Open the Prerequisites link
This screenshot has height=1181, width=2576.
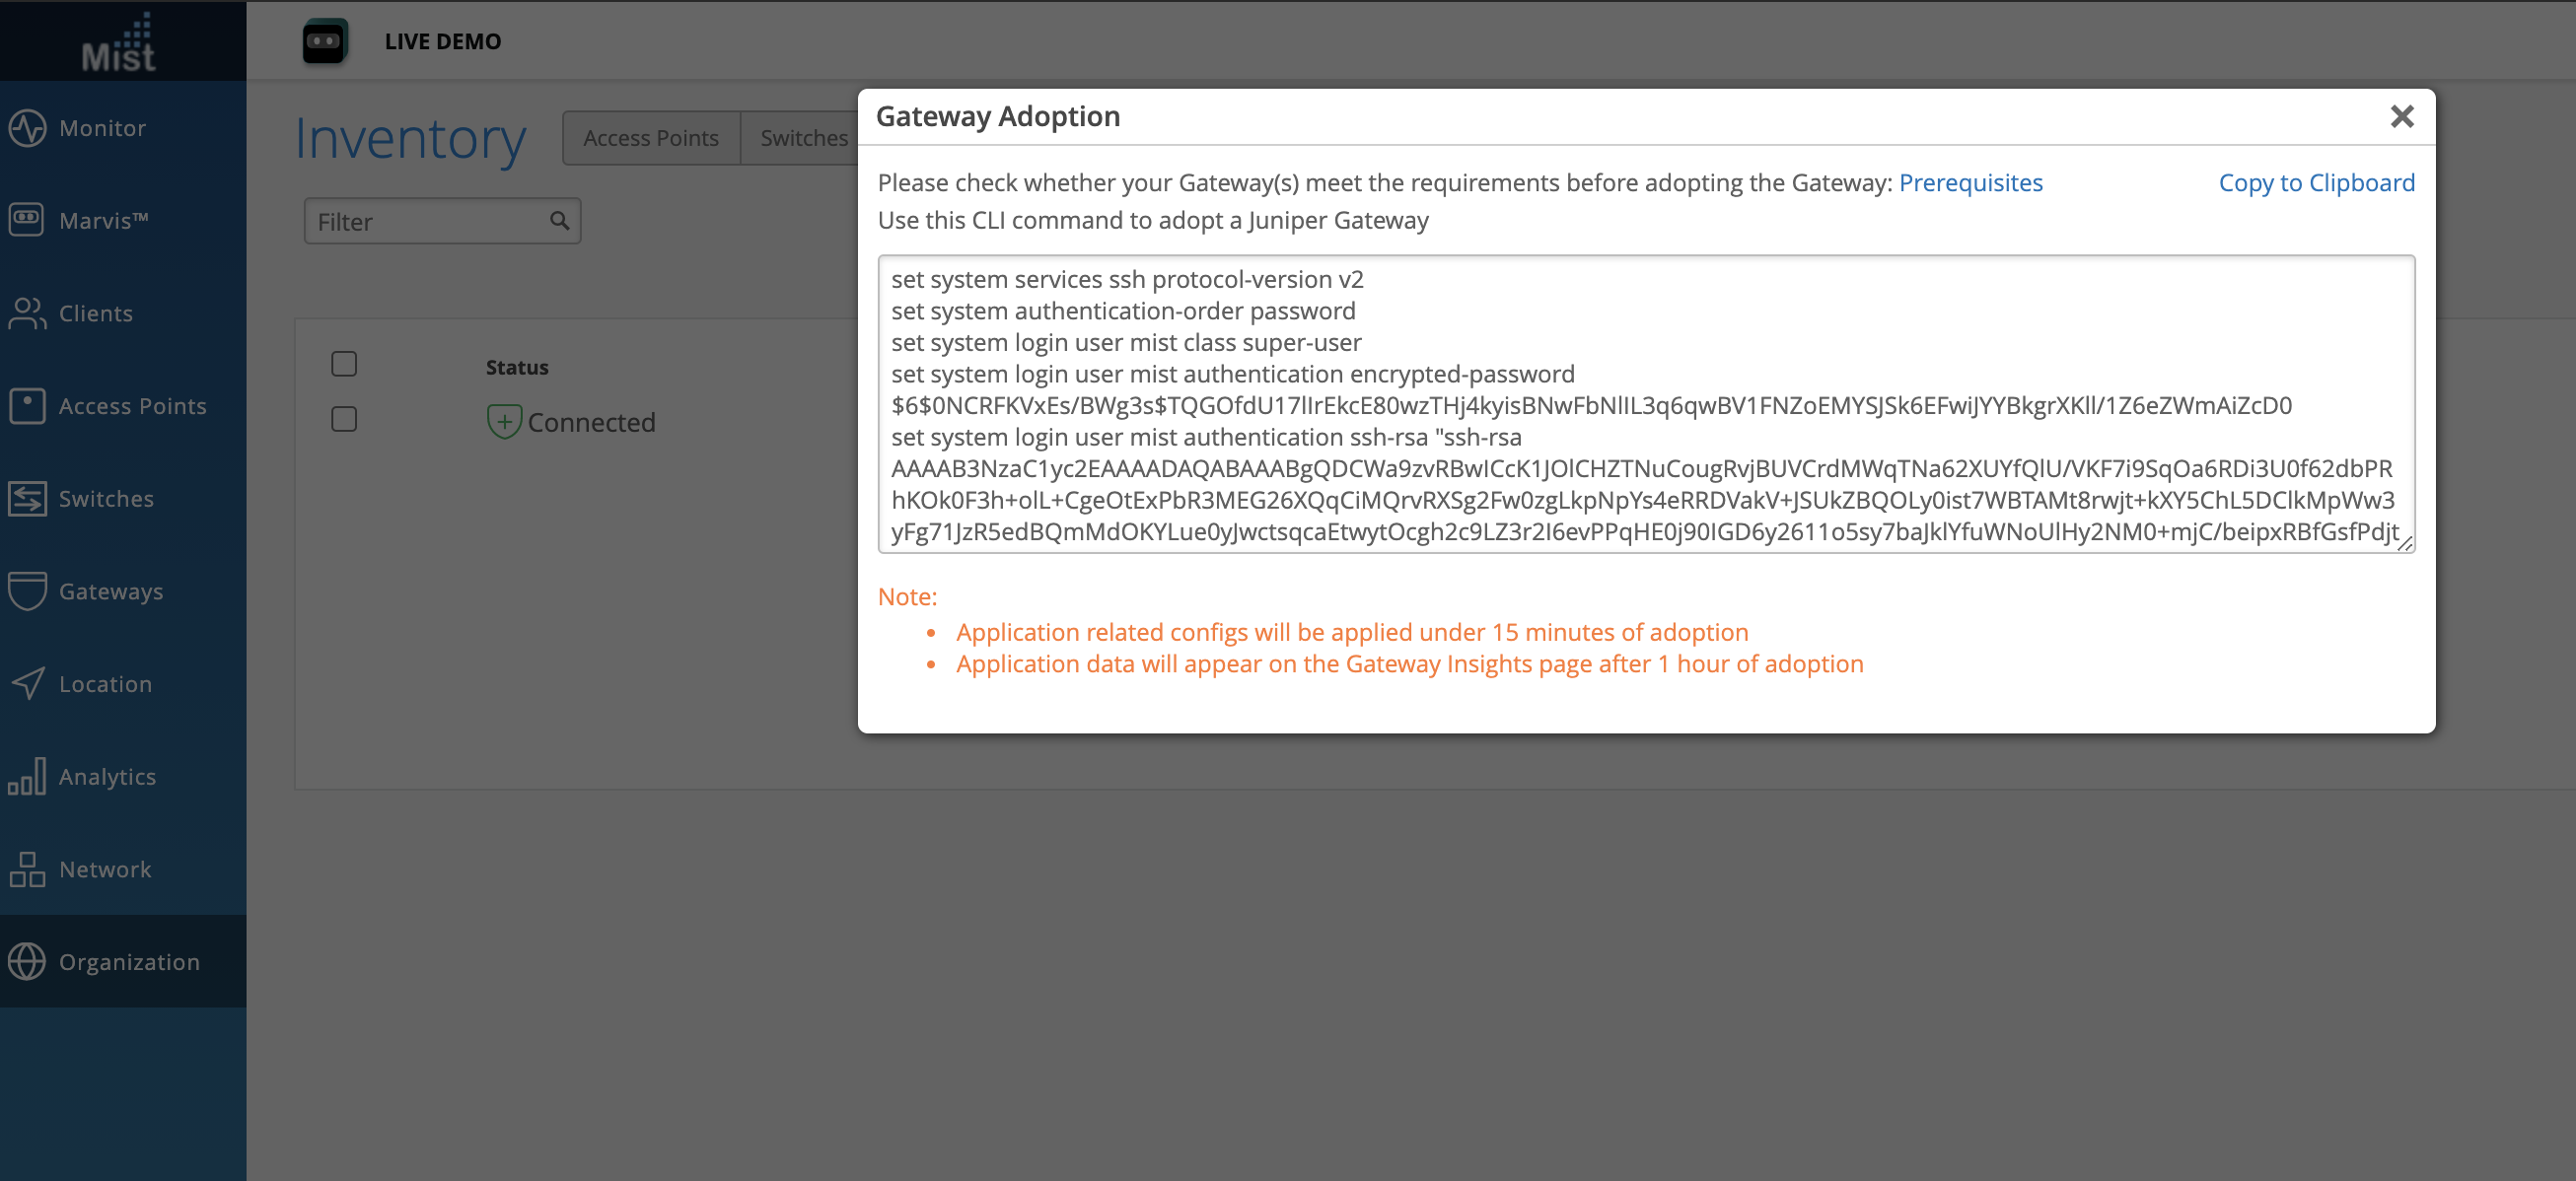click(1970, 183)
